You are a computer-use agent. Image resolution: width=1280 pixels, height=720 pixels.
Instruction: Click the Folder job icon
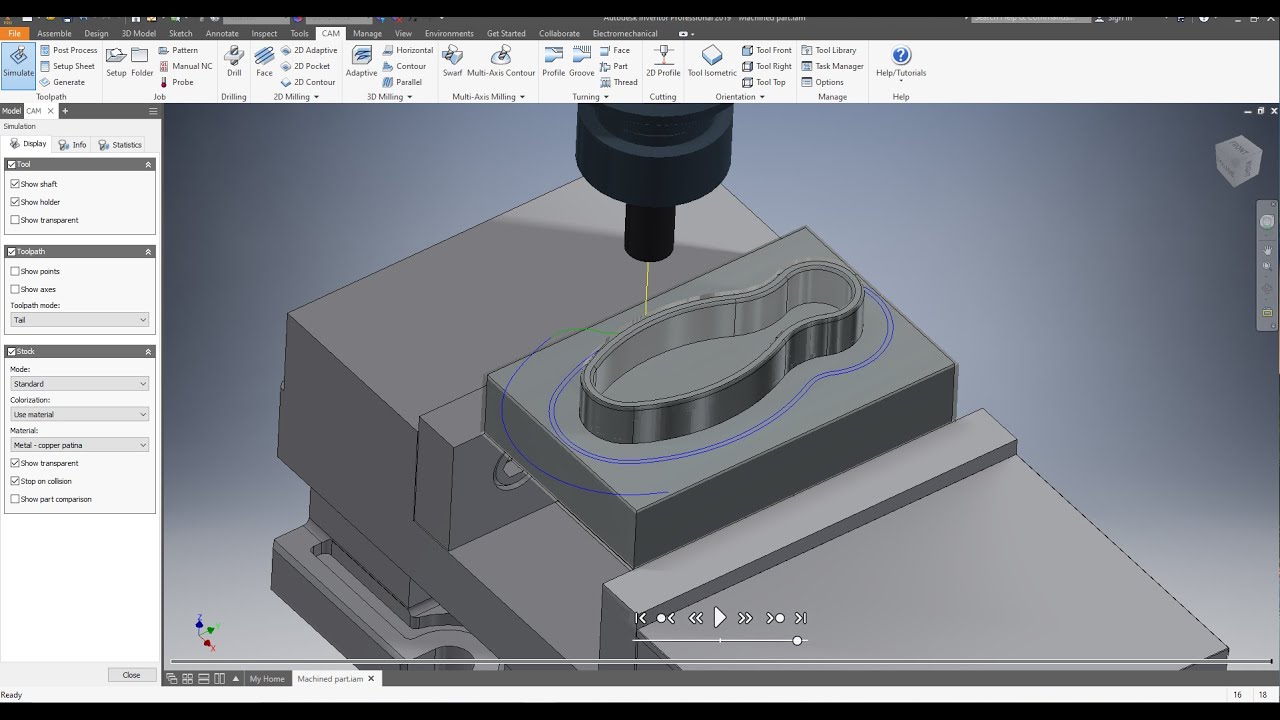click(x=142, y=62)
